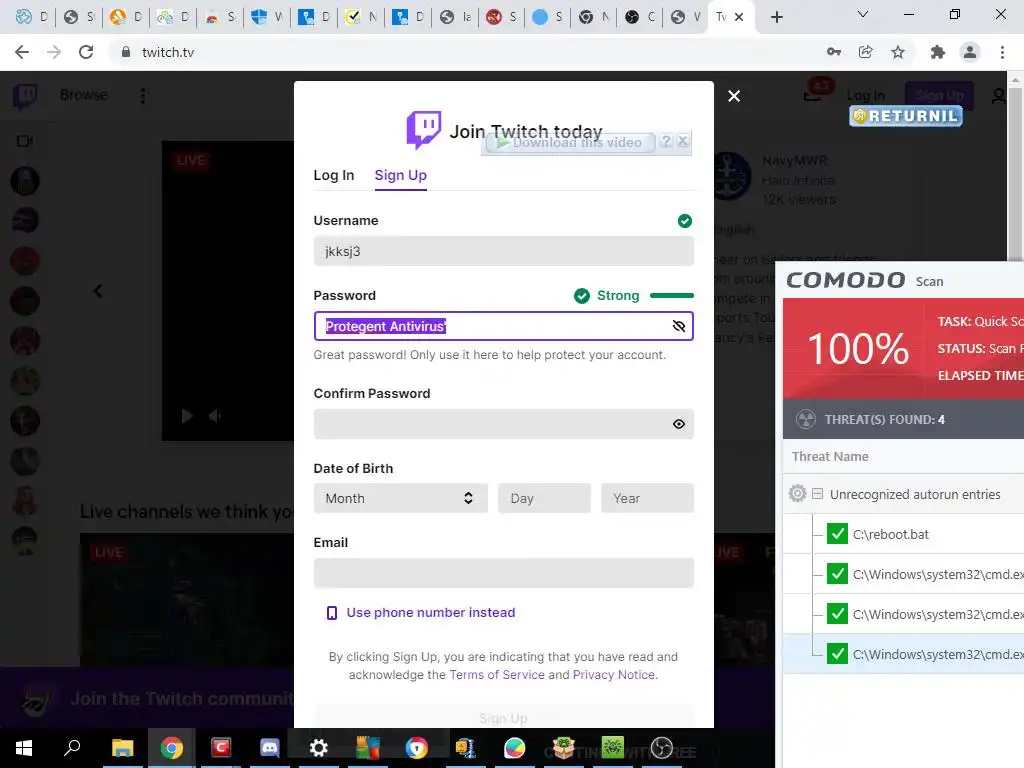
Task: Open help on download video bar
Action: click(666, 141)
